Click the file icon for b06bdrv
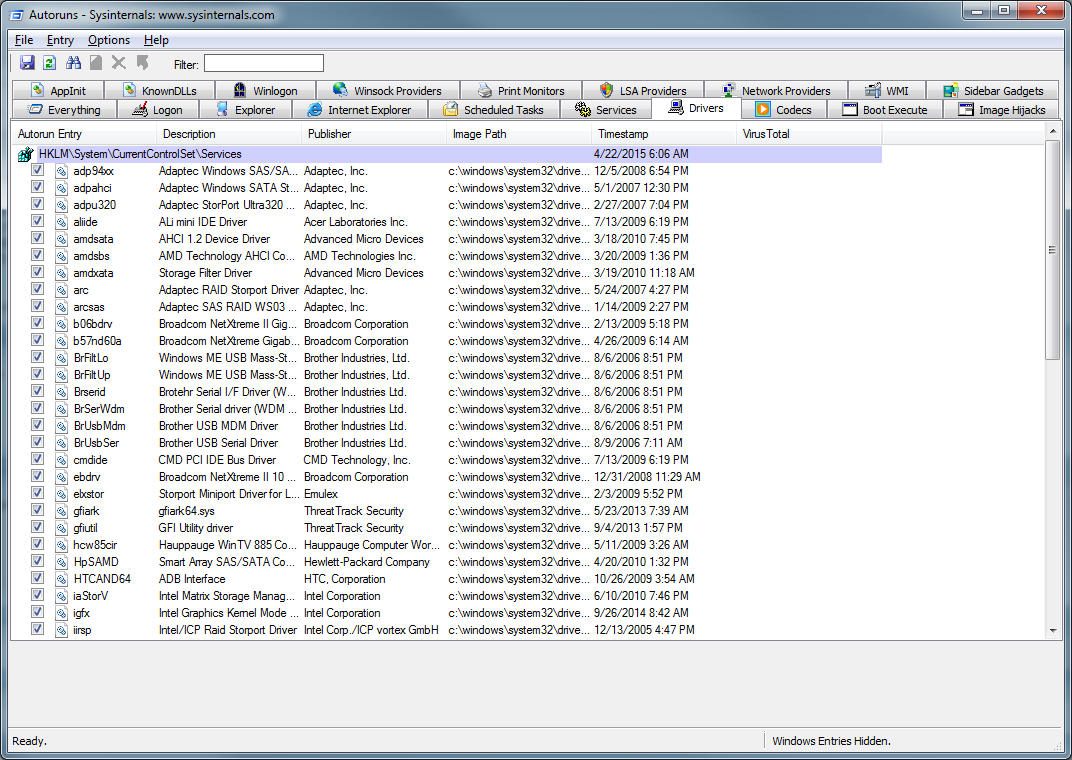Viewport: 1072px width, 760px height. pyautogui.click(x=62, y=324)
